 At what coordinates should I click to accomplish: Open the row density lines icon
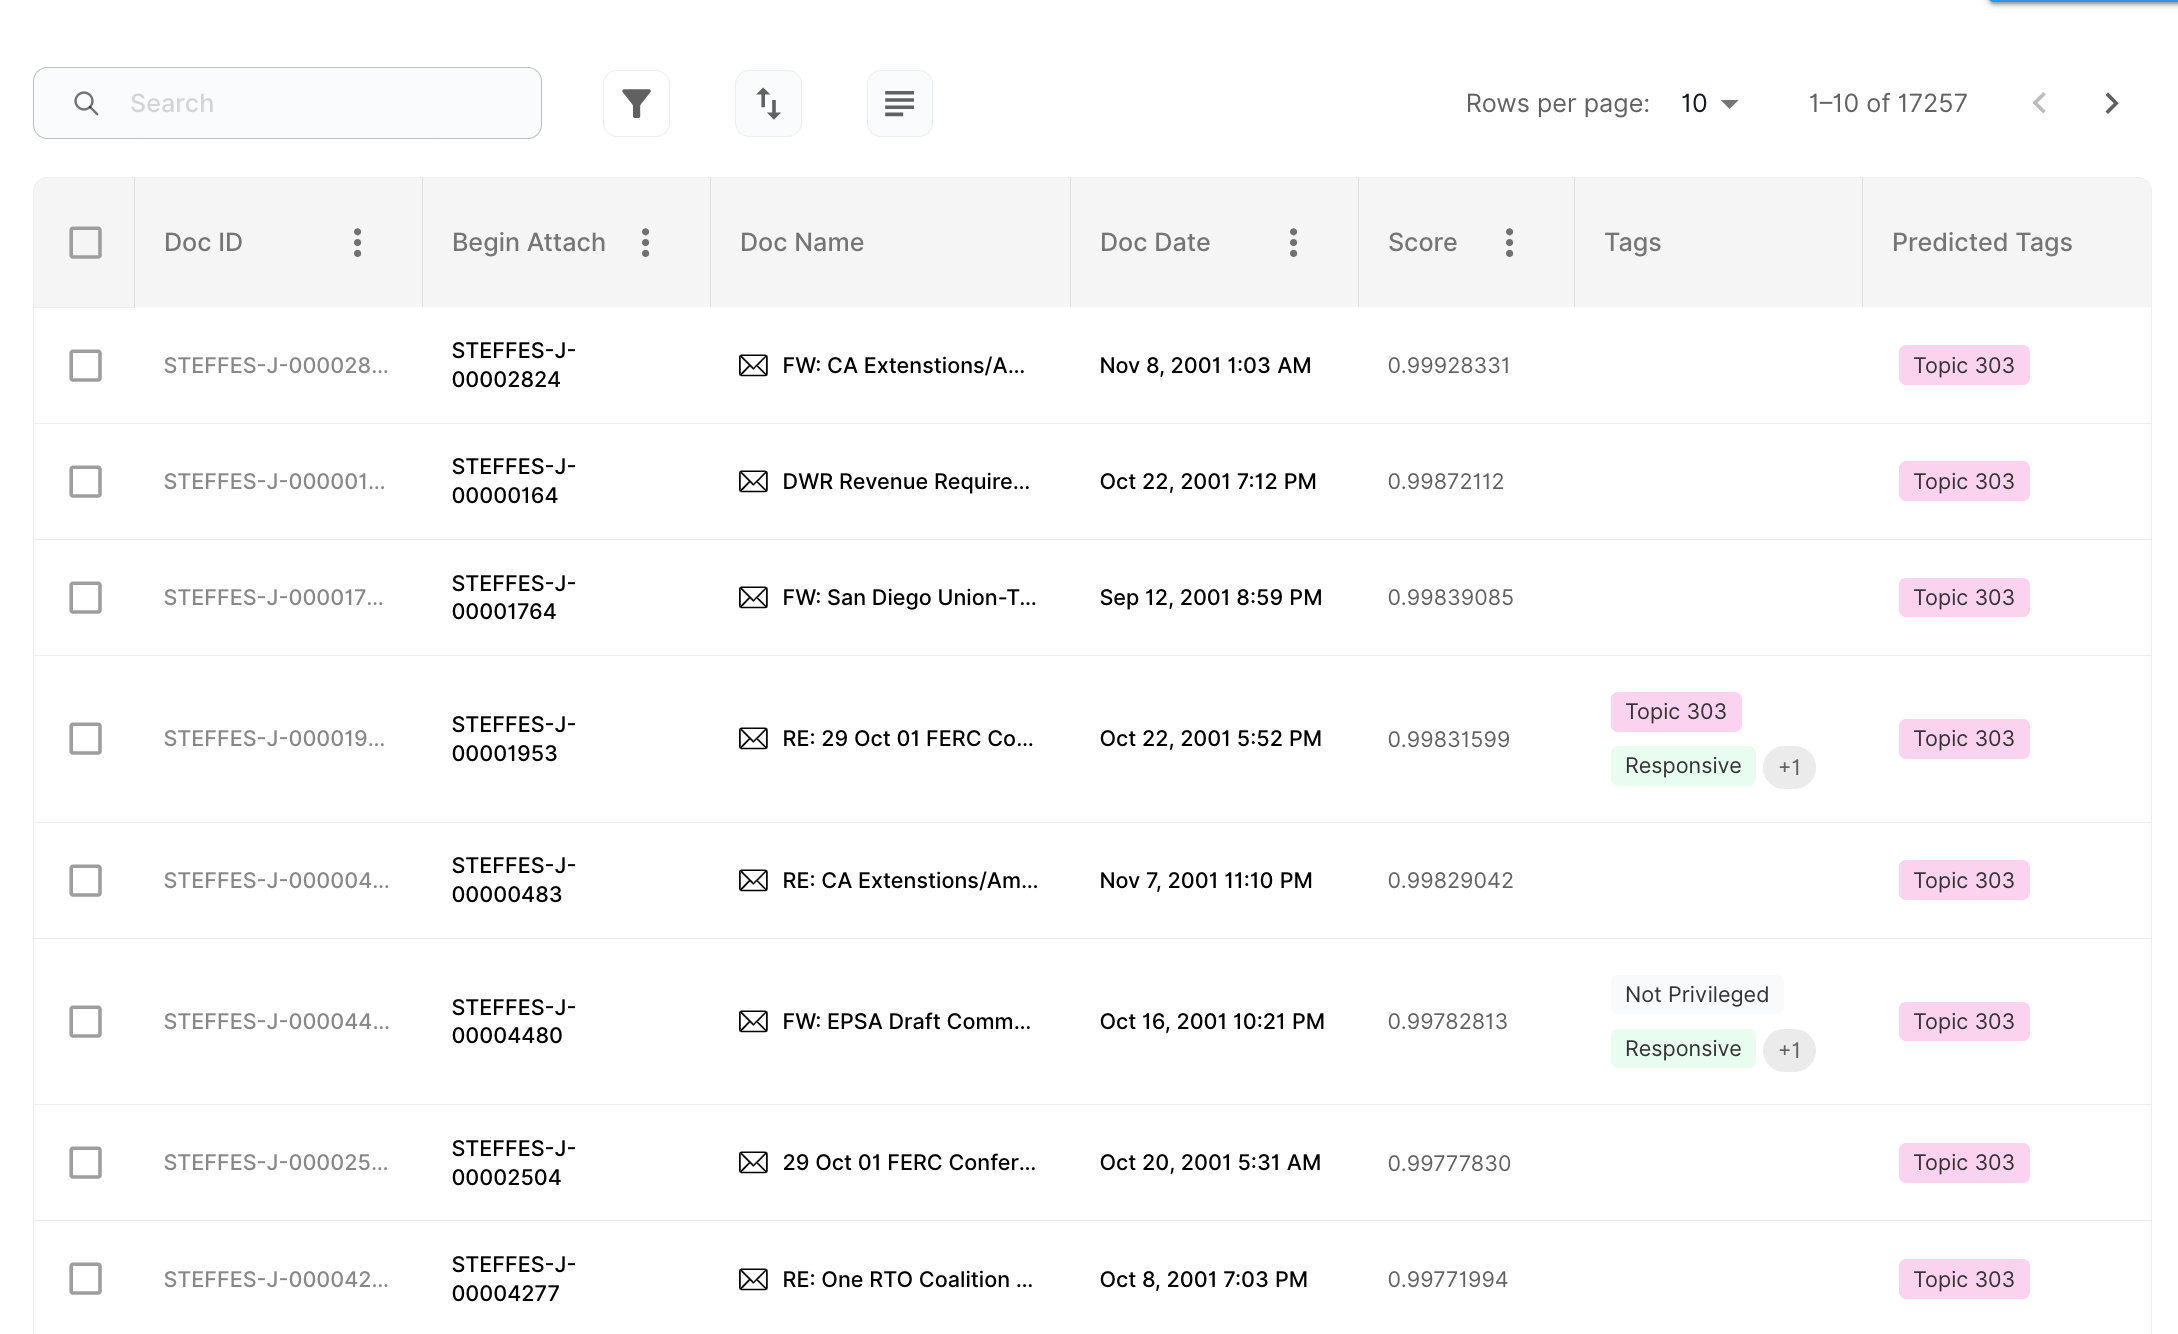coord(899,103)
